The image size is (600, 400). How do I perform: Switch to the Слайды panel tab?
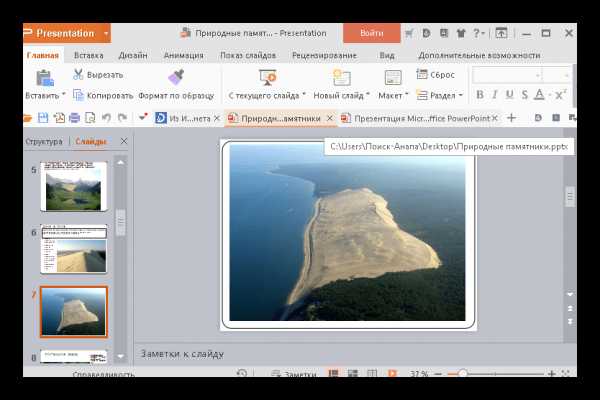coord(91,141)
